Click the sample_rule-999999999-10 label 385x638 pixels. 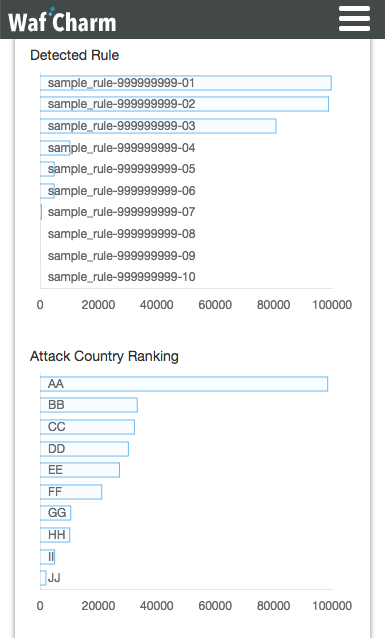pyautogui.click(x=122, y=277)
